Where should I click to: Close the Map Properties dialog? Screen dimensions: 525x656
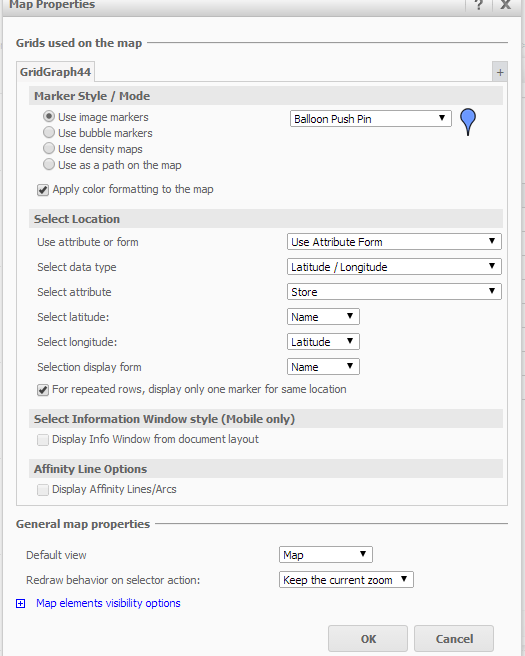tap(506, 5)
